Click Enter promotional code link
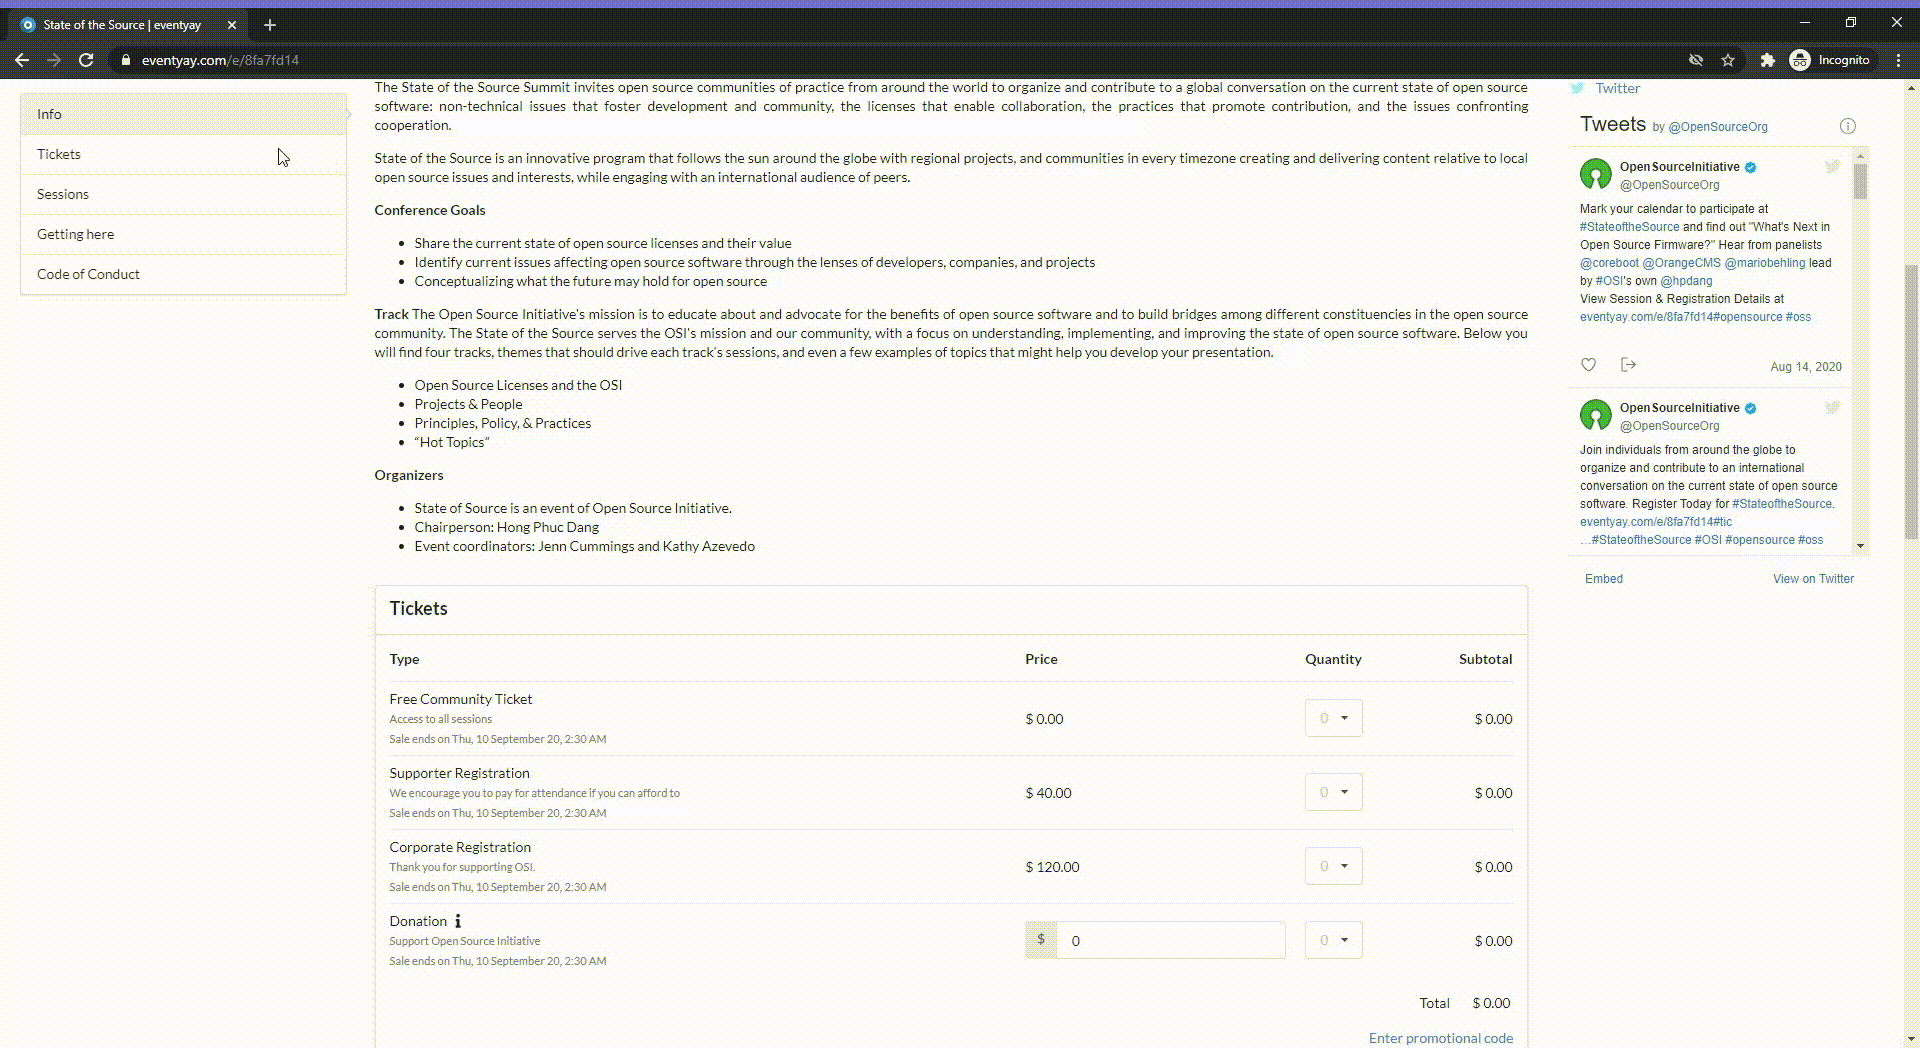Image resolution: width=1920 pixels, height=1048 pixels. [x=1440, y=1038]
